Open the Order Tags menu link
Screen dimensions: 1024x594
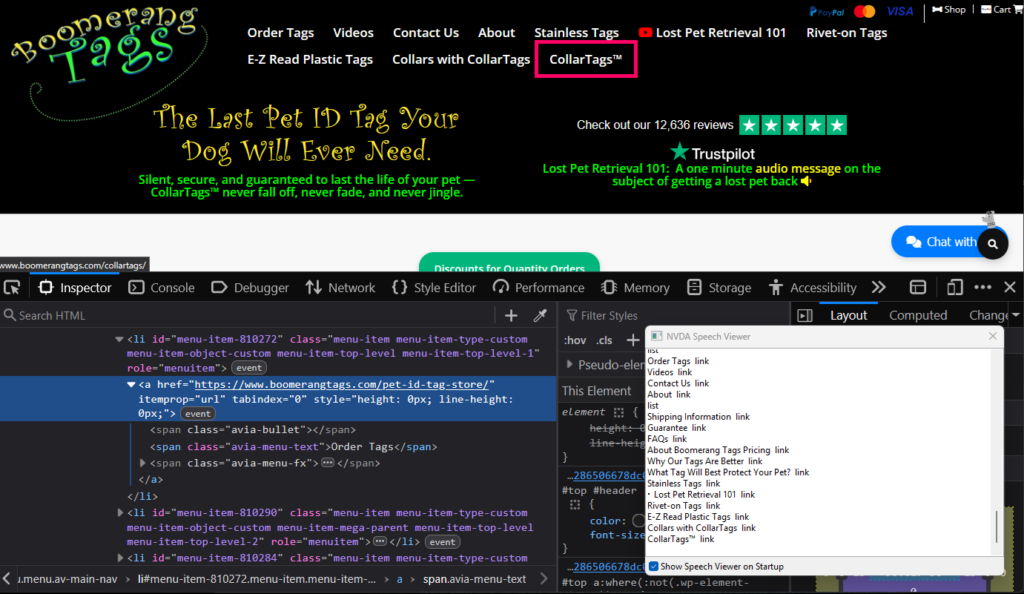click(x=280, y=33)
